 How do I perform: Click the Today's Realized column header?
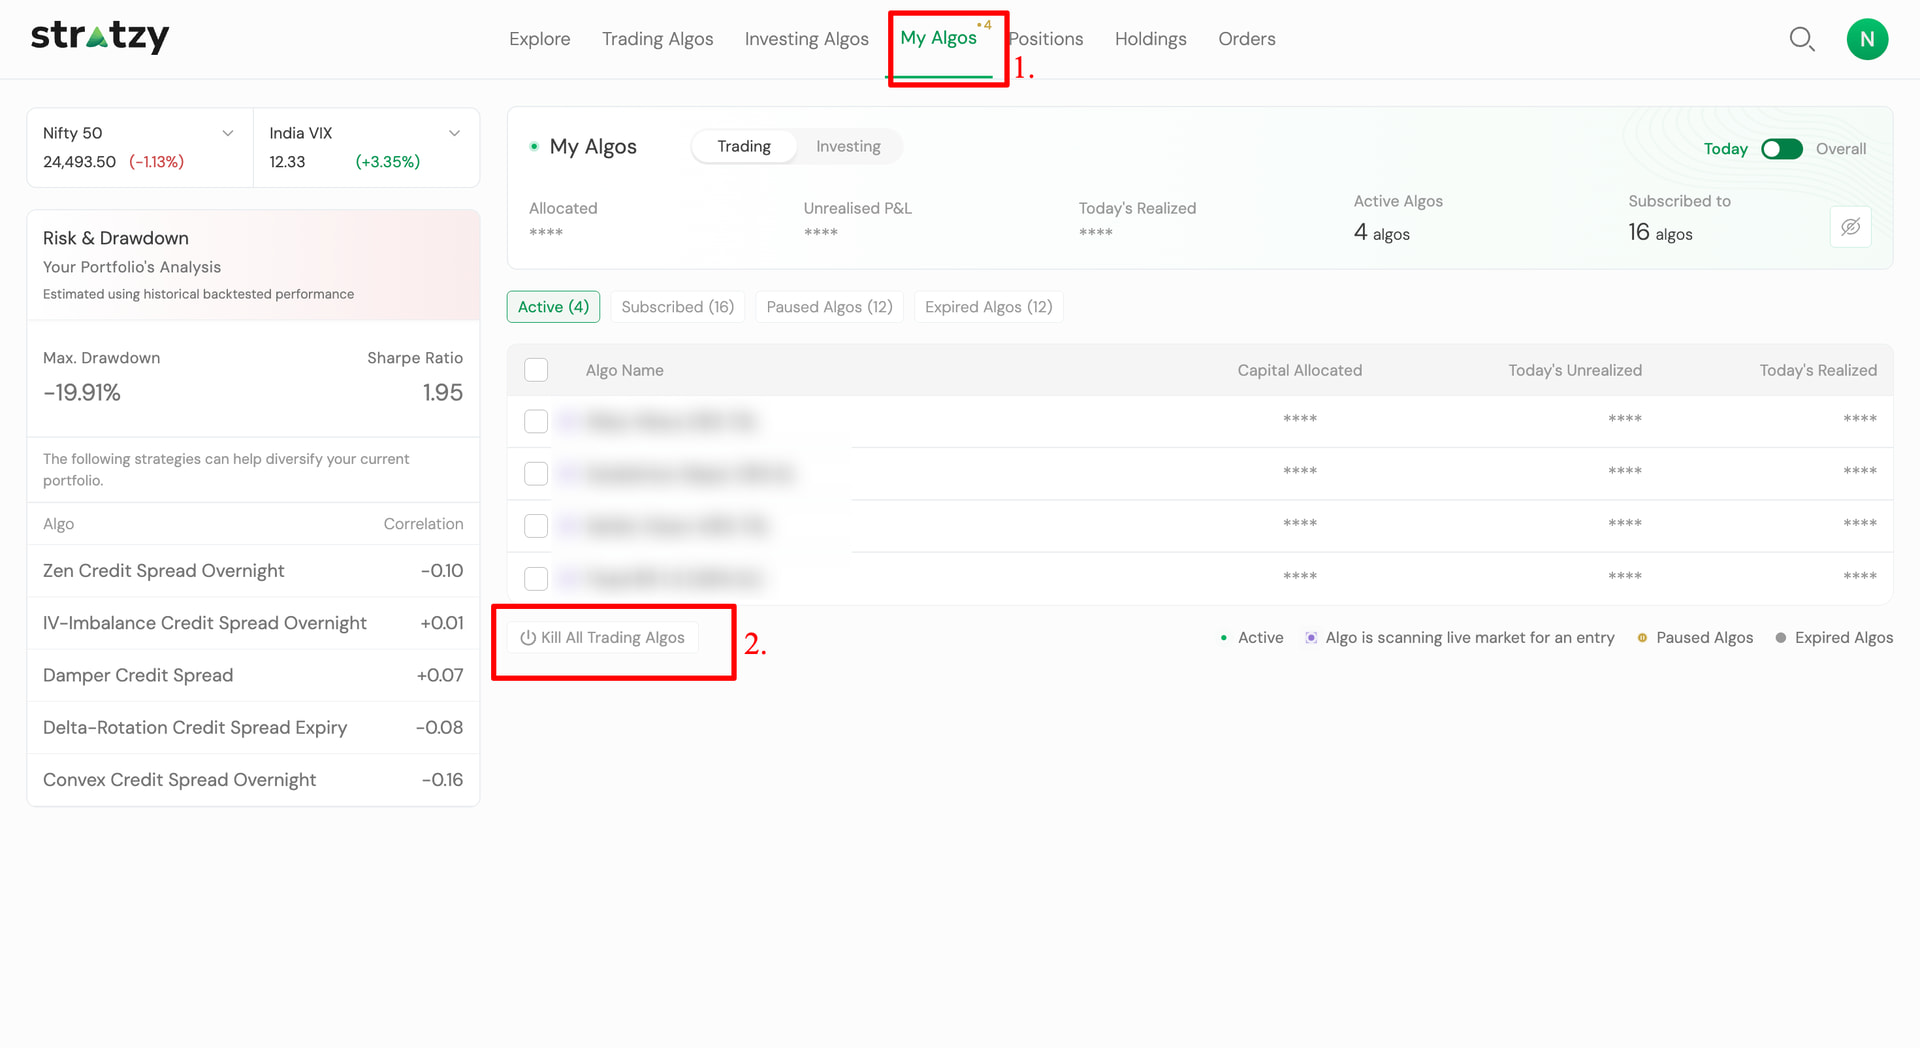1817,370
